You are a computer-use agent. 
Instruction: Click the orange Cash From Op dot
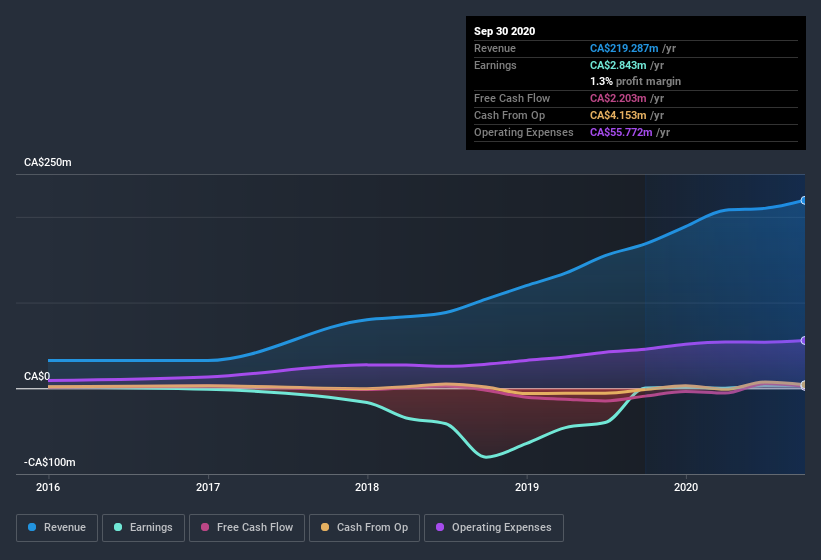coord(325,527)
